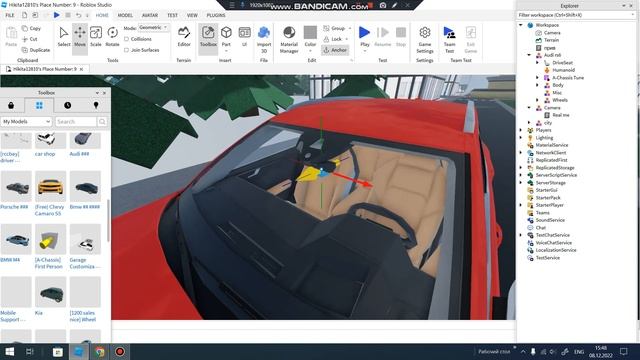Expand the city model node
The width and height of the screenshot is (640, 360).
click(529, 122)
